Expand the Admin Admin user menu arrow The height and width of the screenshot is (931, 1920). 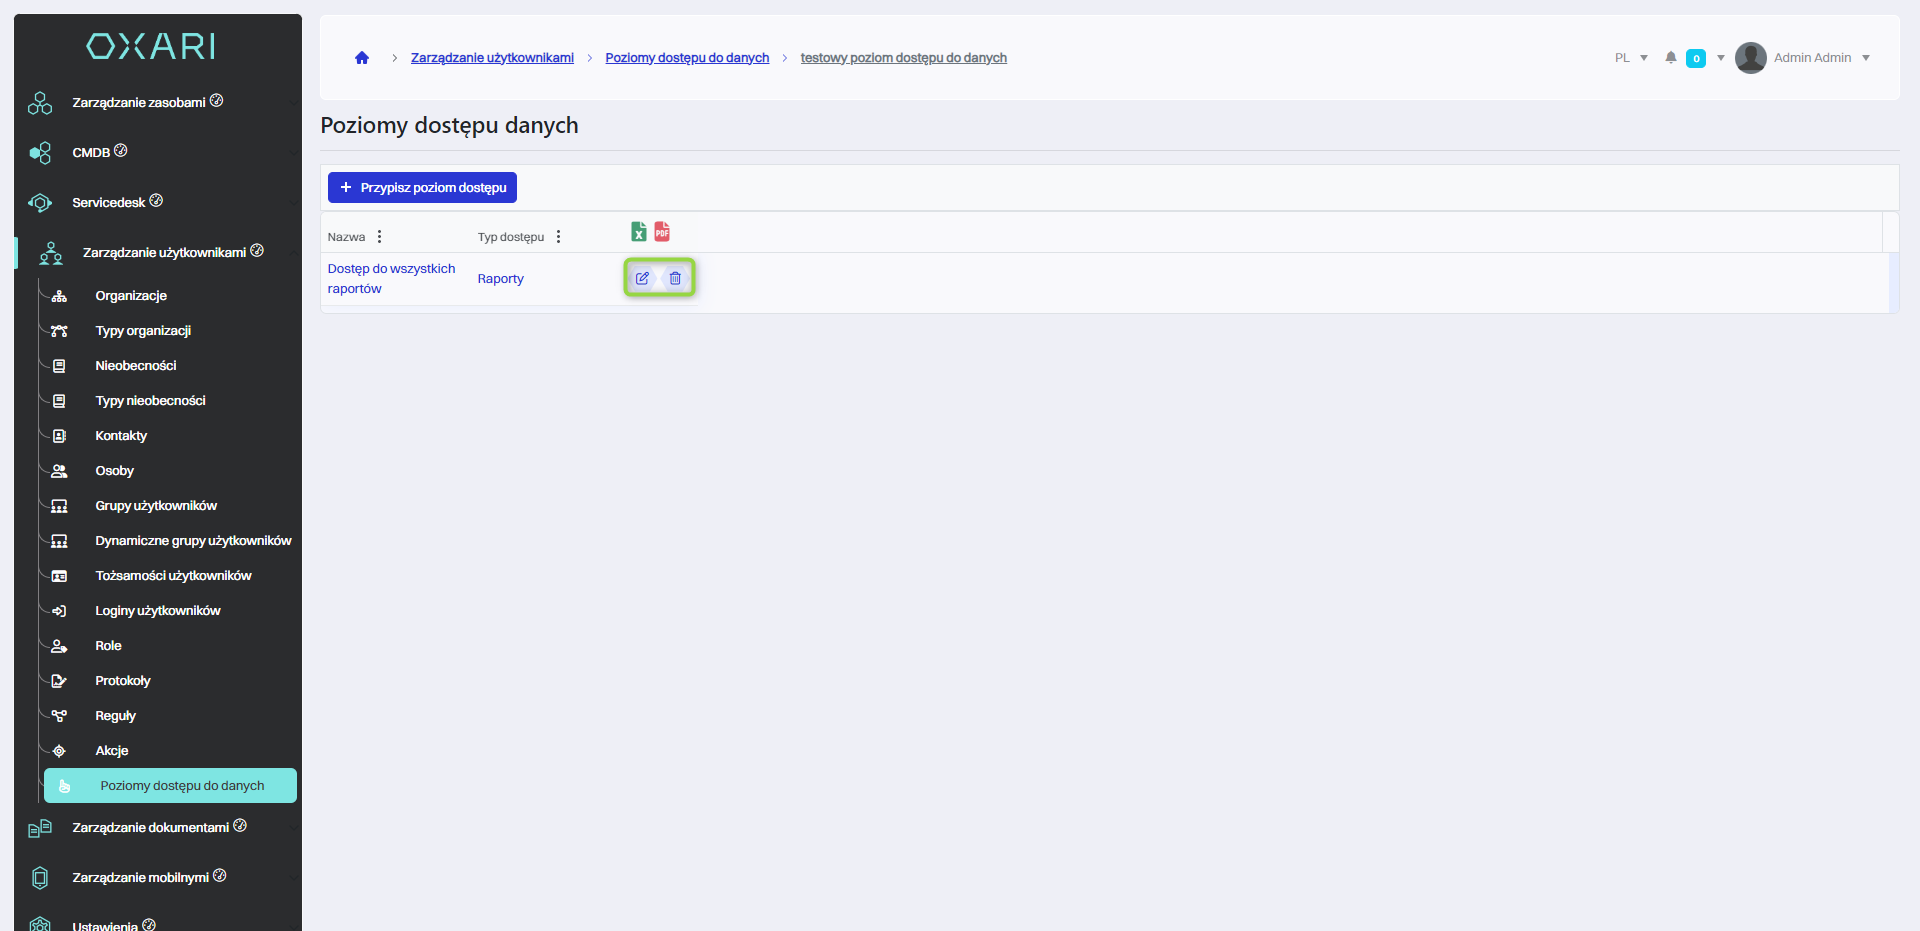[1866, 58]
